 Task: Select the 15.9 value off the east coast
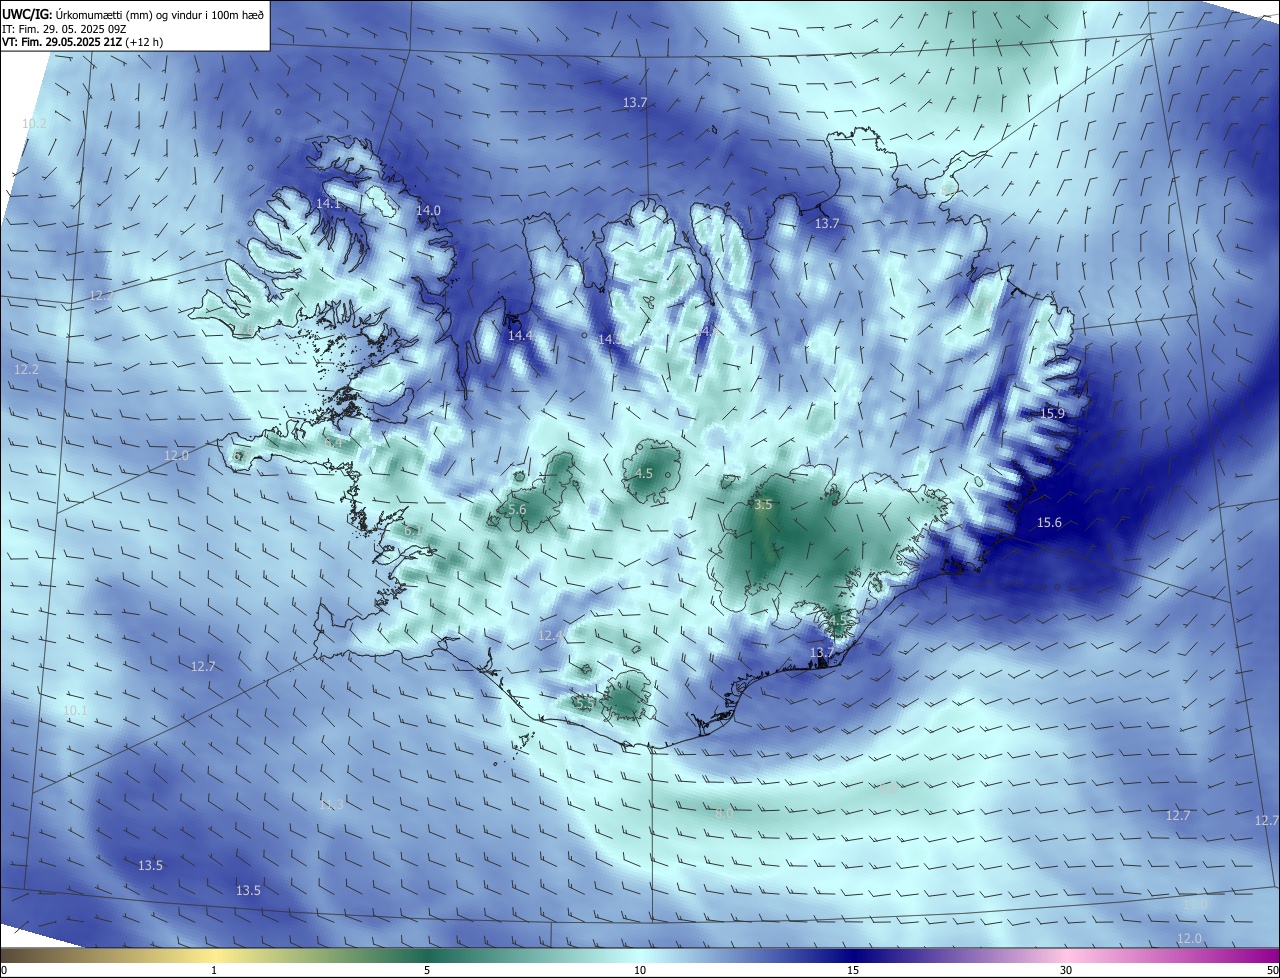point(1052,413)
